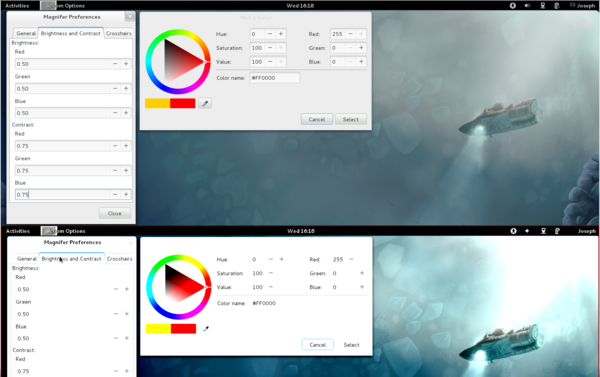Click Activities in the top bar

coord(17,5)
